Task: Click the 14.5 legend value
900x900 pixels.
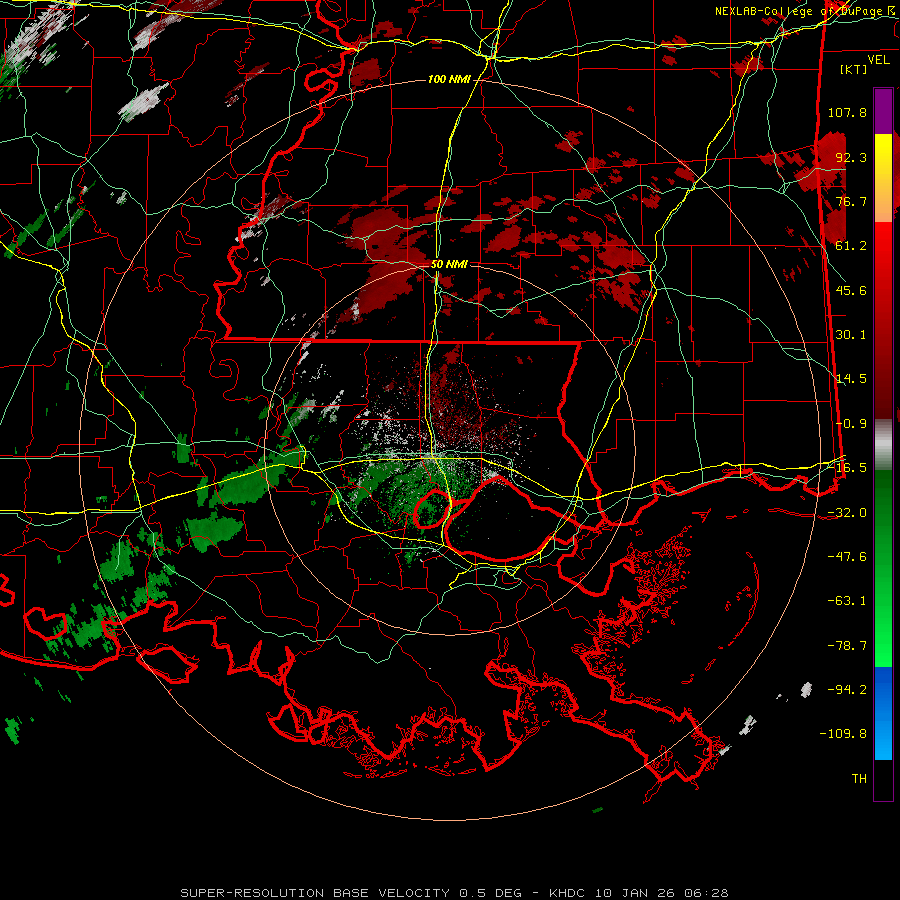Action: tap(851, 379)
